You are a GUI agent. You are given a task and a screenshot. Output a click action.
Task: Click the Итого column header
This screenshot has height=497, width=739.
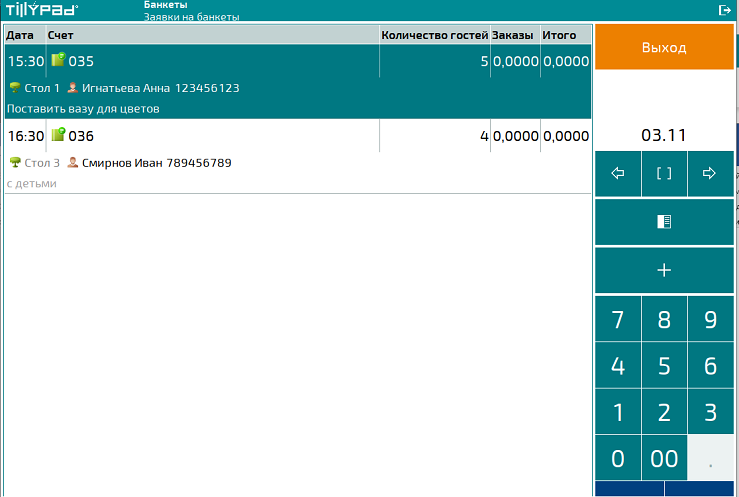pos(560,35)
